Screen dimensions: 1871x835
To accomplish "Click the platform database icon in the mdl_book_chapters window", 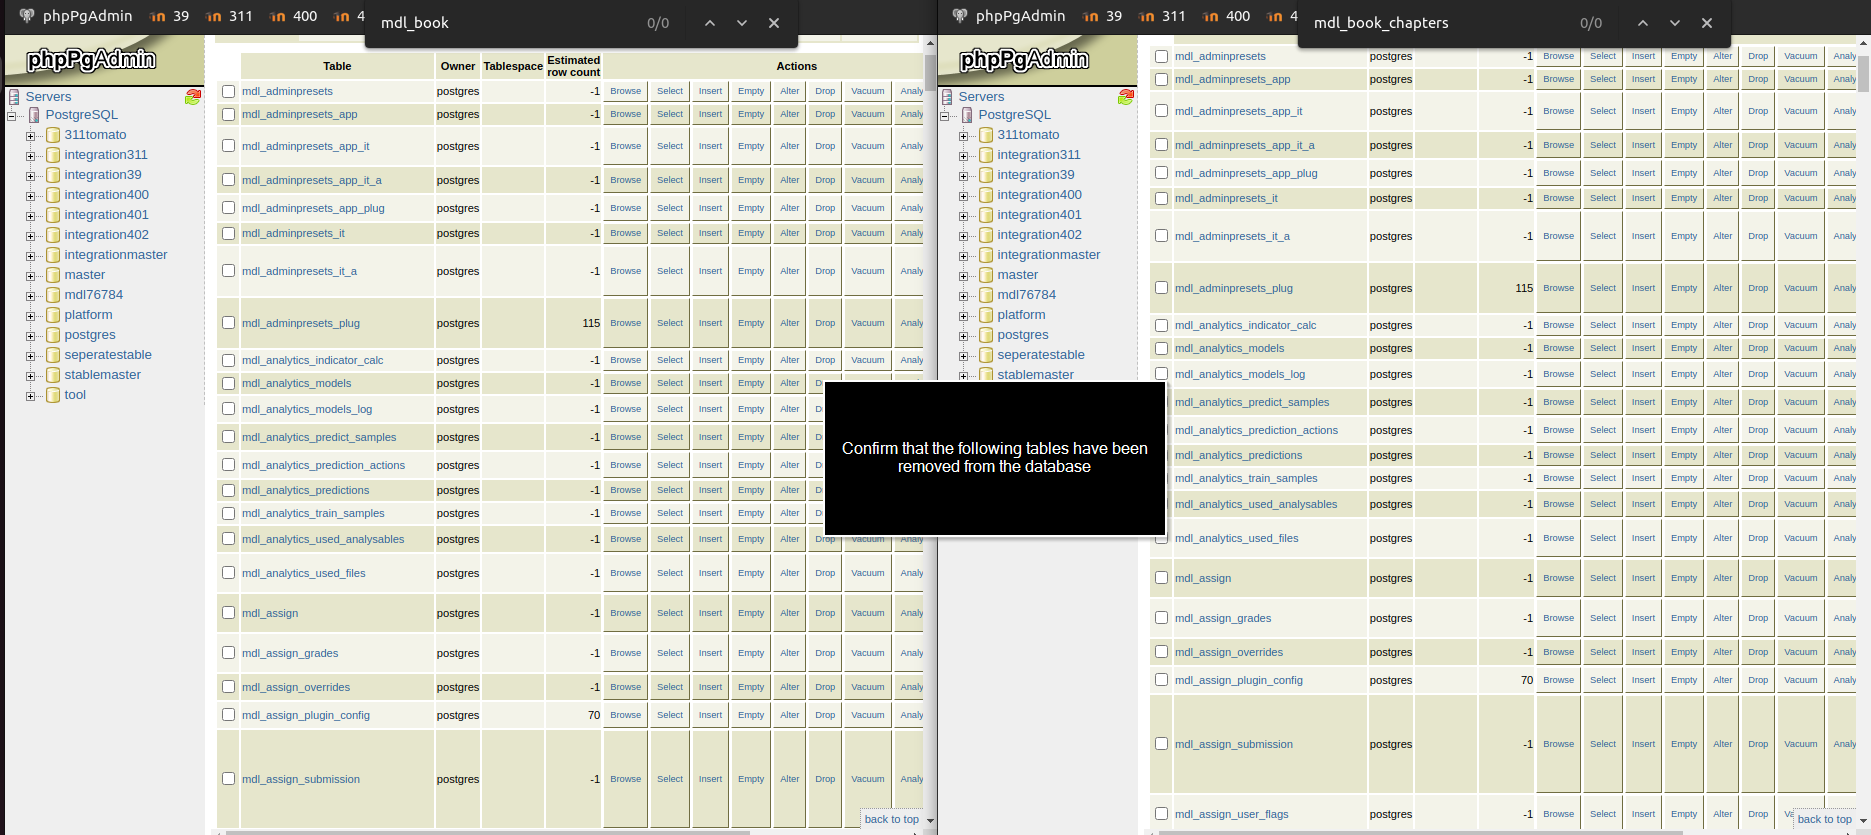I will (986, 315).
